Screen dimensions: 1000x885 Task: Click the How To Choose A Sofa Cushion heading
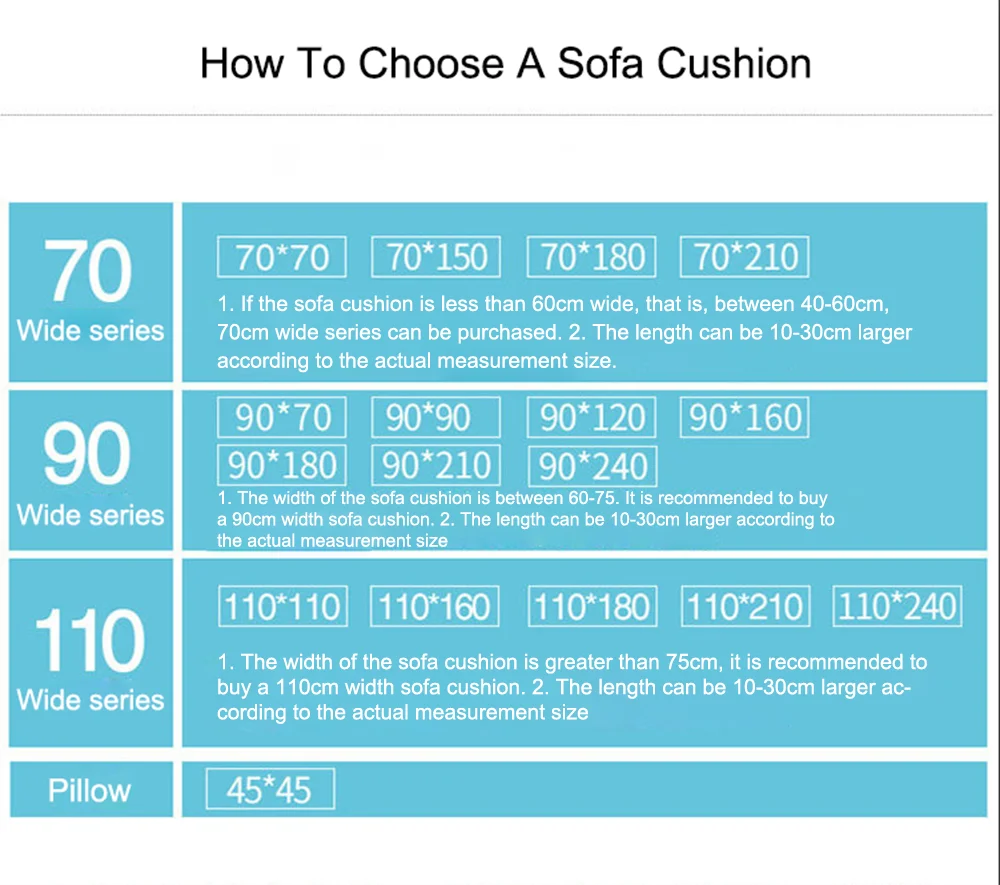[x=505, y=63]
